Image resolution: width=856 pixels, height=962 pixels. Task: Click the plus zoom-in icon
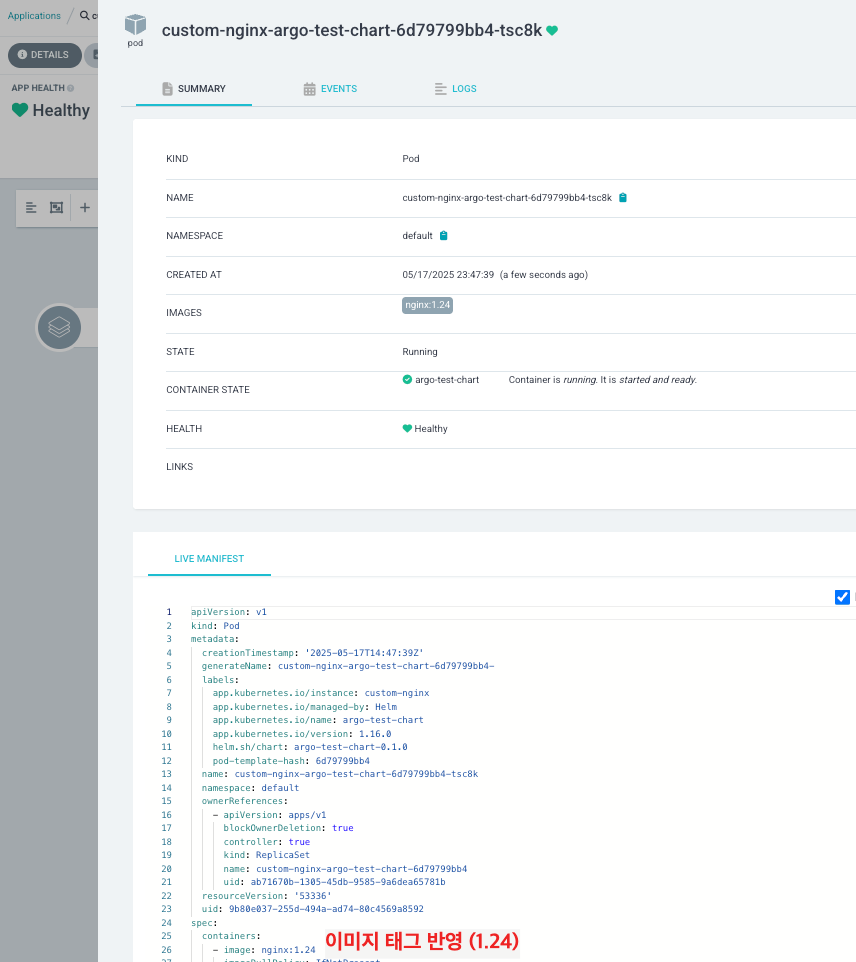85,207
